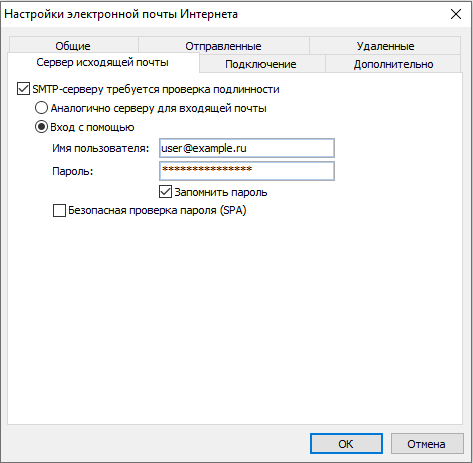Focus the Пароль input field
The width and height of the screenshot is (473, 463).
(247, 171)
